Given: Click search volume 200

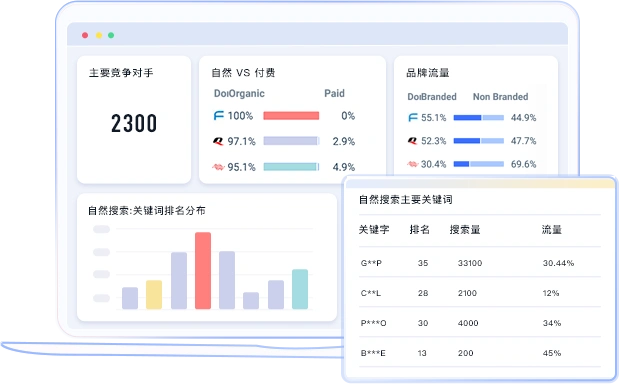Looking at the screenshot, I should pos(465,353).
